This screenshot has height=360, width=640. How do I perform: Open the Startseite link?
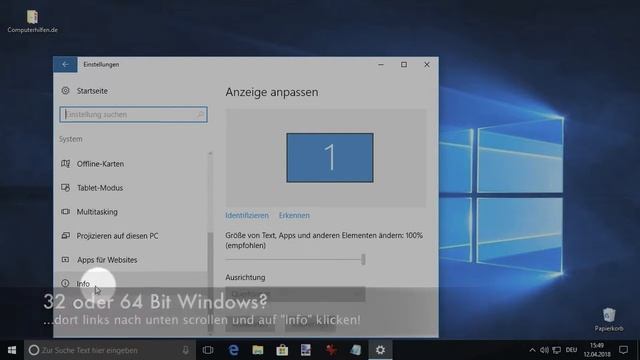pyautogui.click(x=92, y=91)
